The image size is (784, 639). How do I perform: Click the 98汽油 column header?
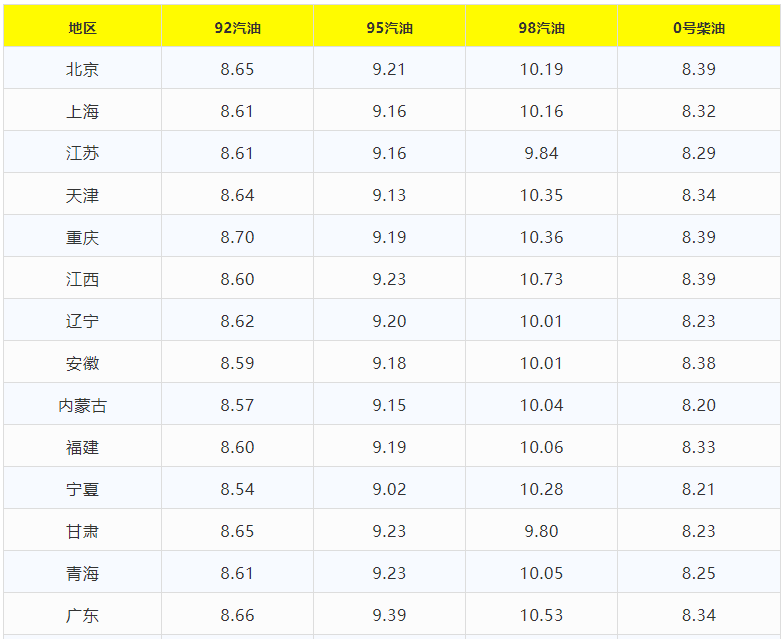pyautogui.click(x=541, y=28)
